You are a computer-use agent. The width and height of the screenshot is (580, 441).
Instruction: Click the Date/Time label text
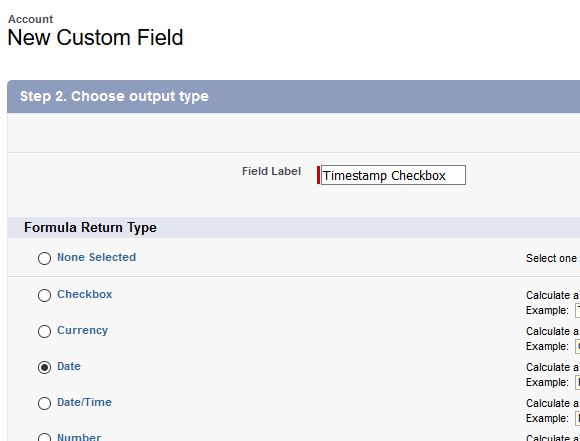click(84, 402)
